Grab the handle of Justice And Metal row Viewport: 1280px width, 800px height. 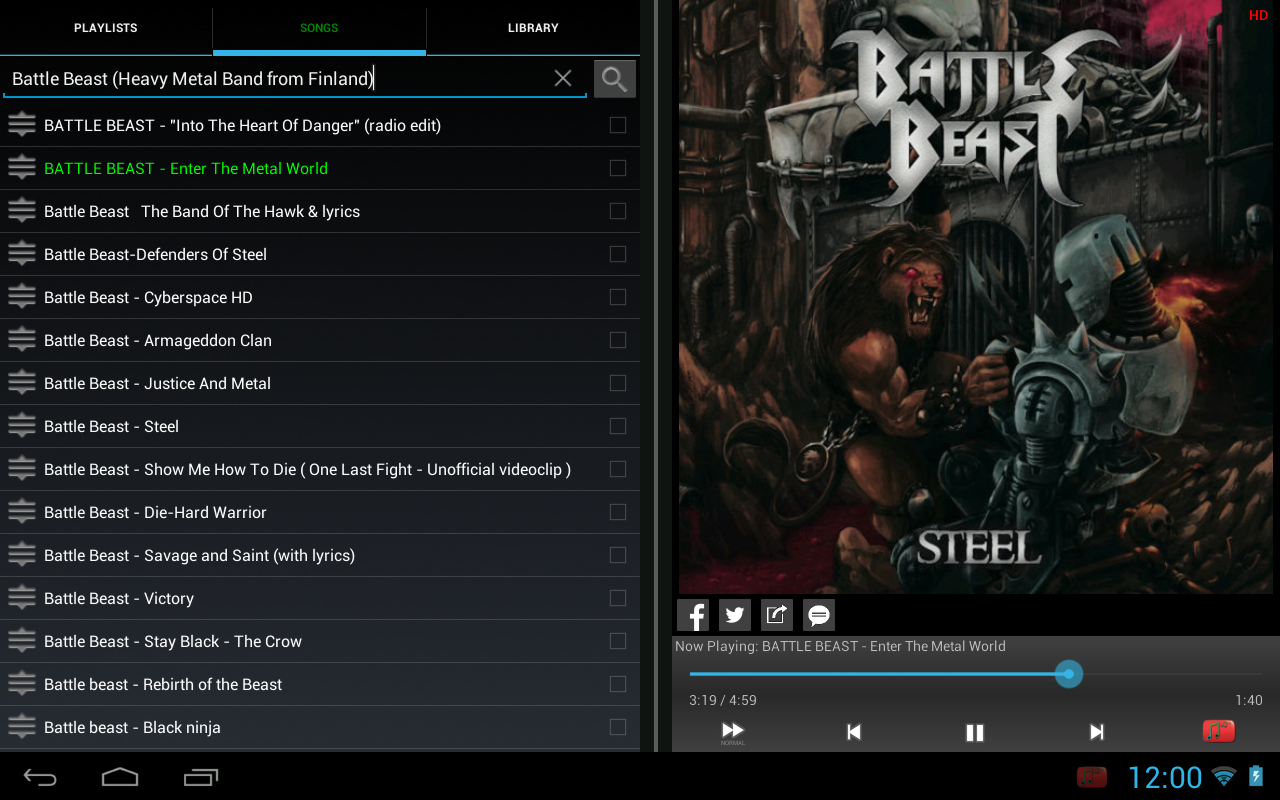22,383
